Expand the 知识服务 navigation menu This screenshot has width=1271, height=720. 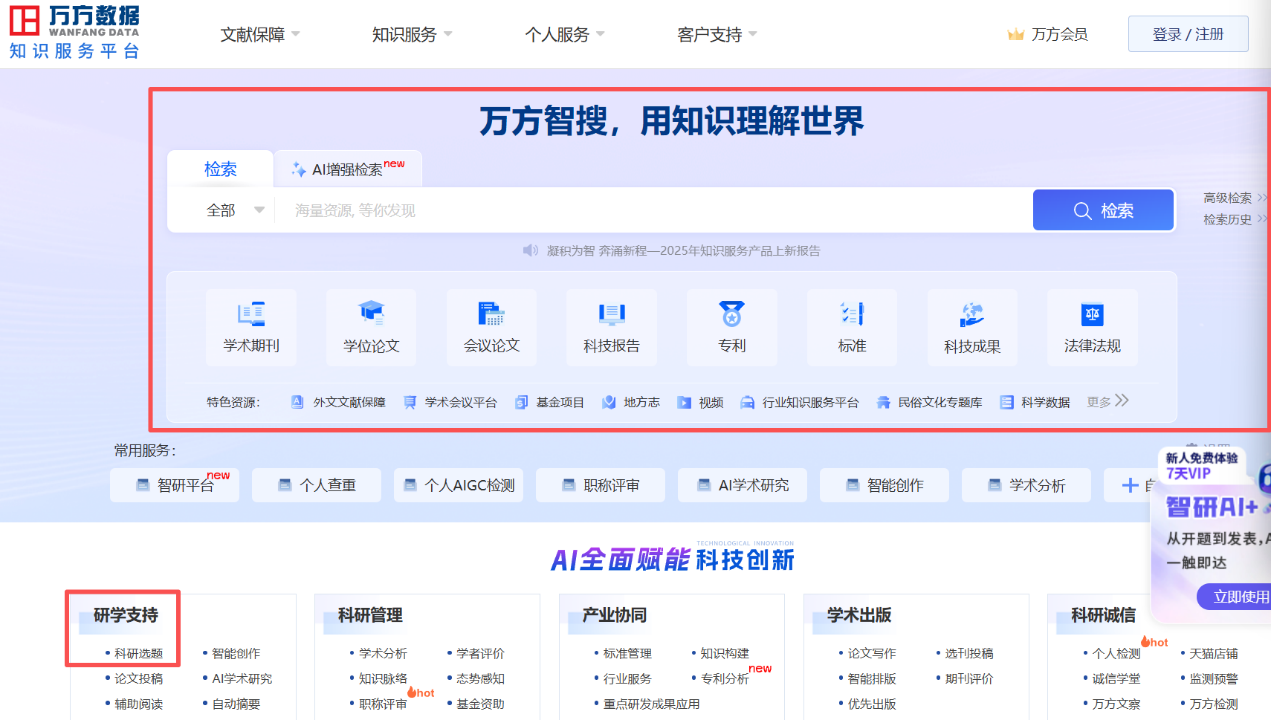412,35
